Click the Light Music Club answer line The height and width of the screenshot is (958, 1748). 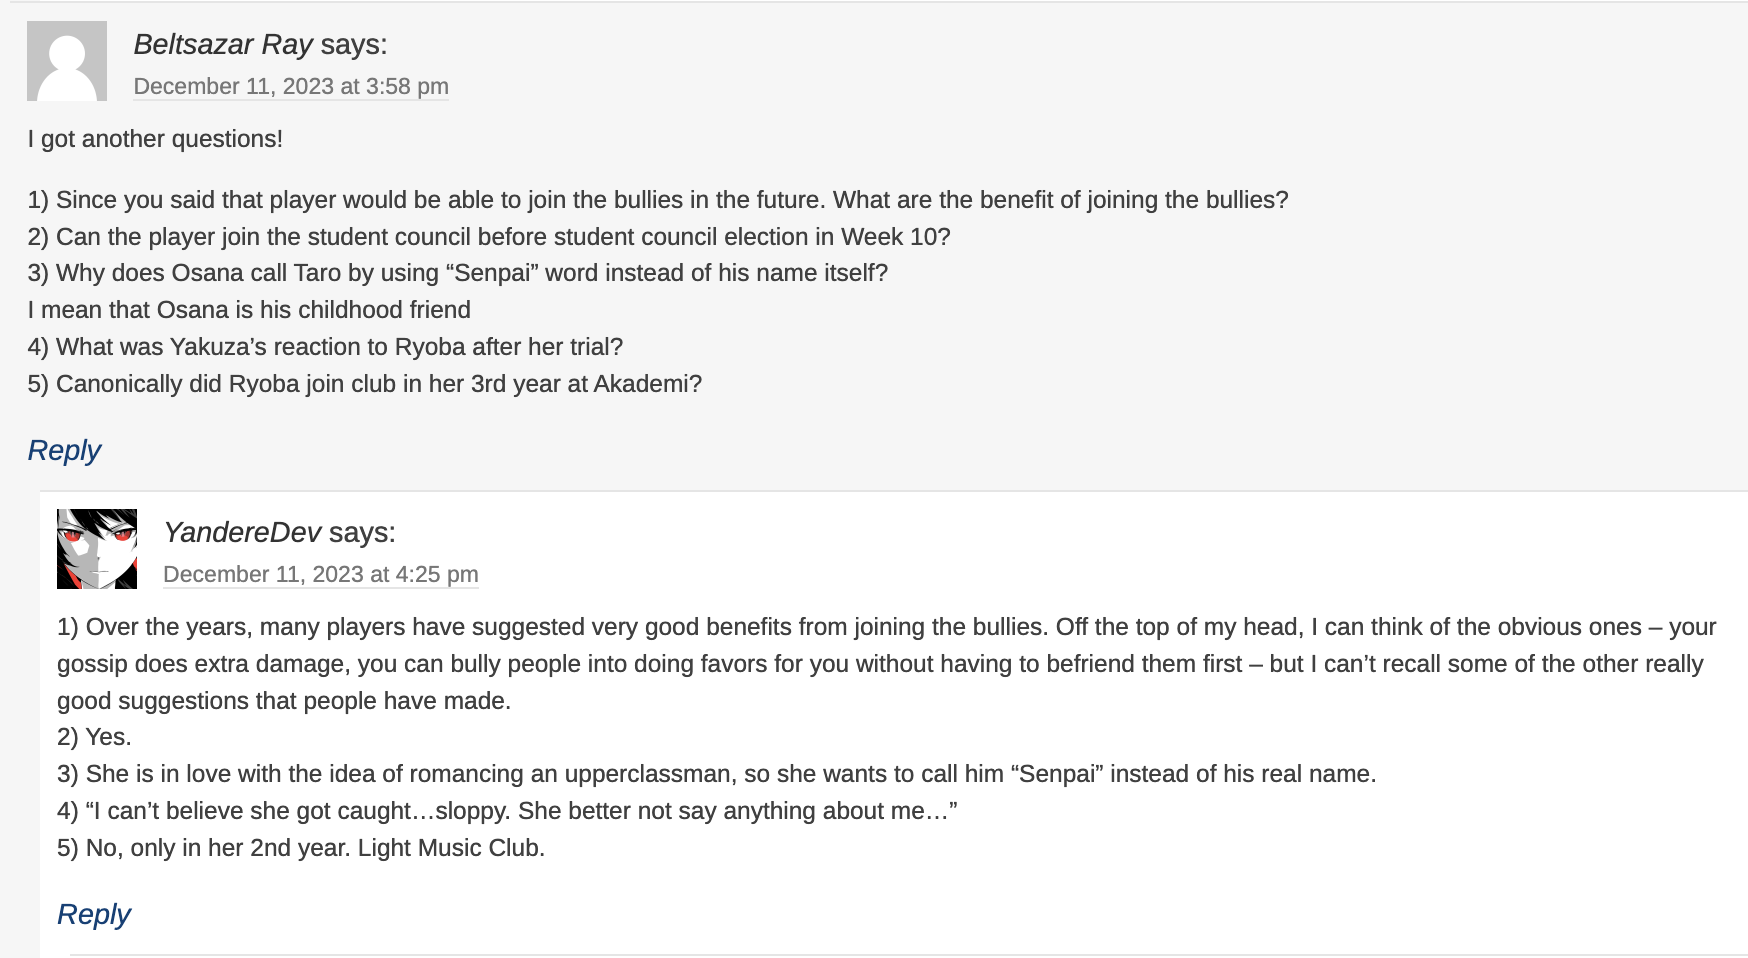(x=301, y=848)
